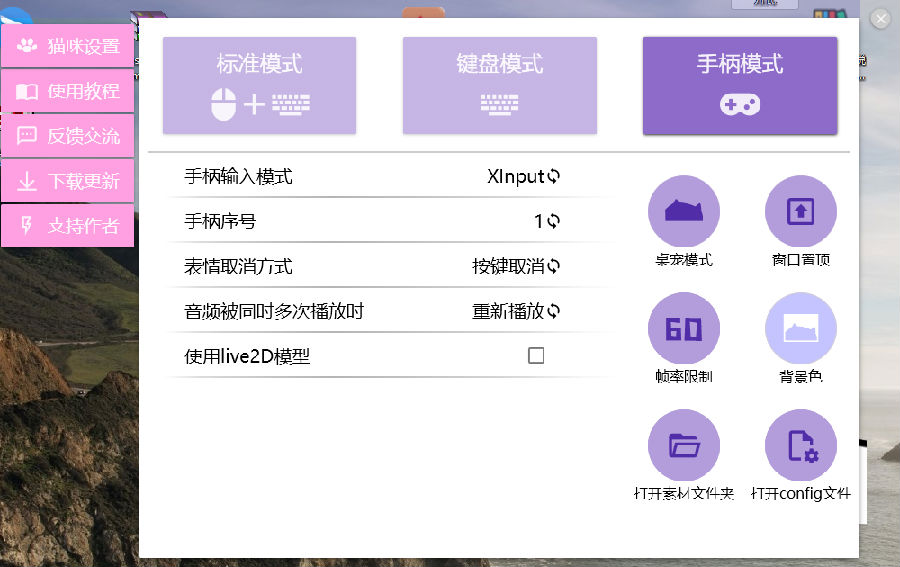Open the 背景色 background color picker
900x567 pixels.
[x=800, y=329]
